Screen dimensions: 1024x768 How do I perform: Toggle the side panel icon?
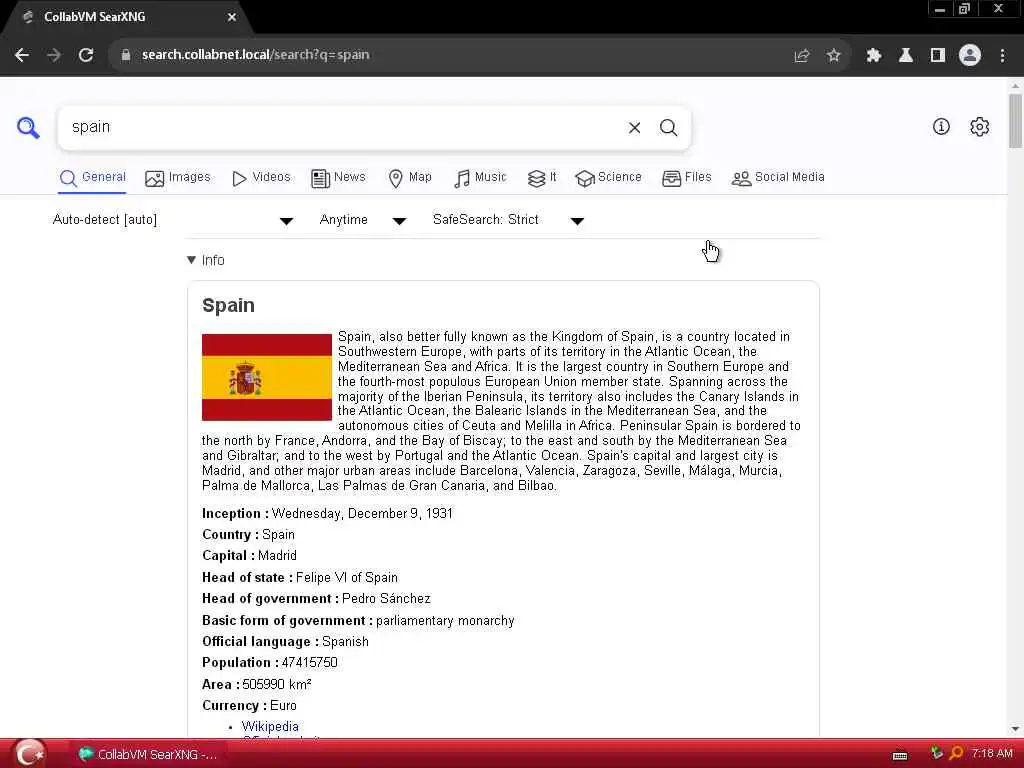938,56
